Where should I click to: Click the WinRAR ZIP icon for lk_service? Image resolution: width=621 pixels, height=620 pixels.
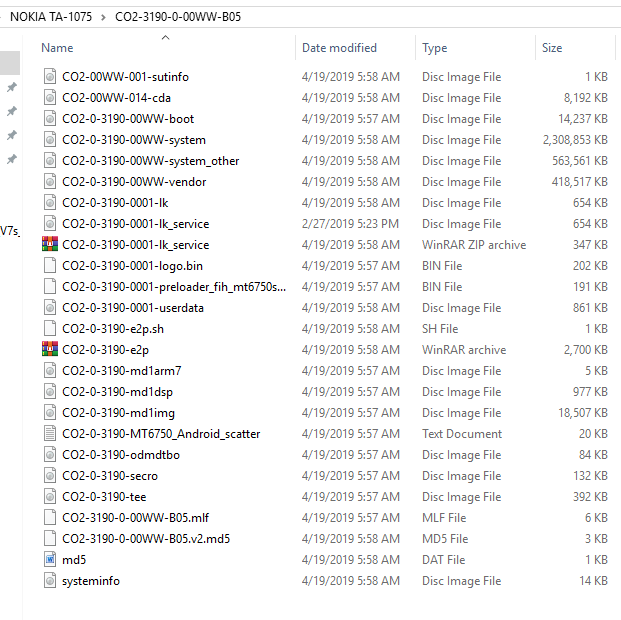point(50,244)
